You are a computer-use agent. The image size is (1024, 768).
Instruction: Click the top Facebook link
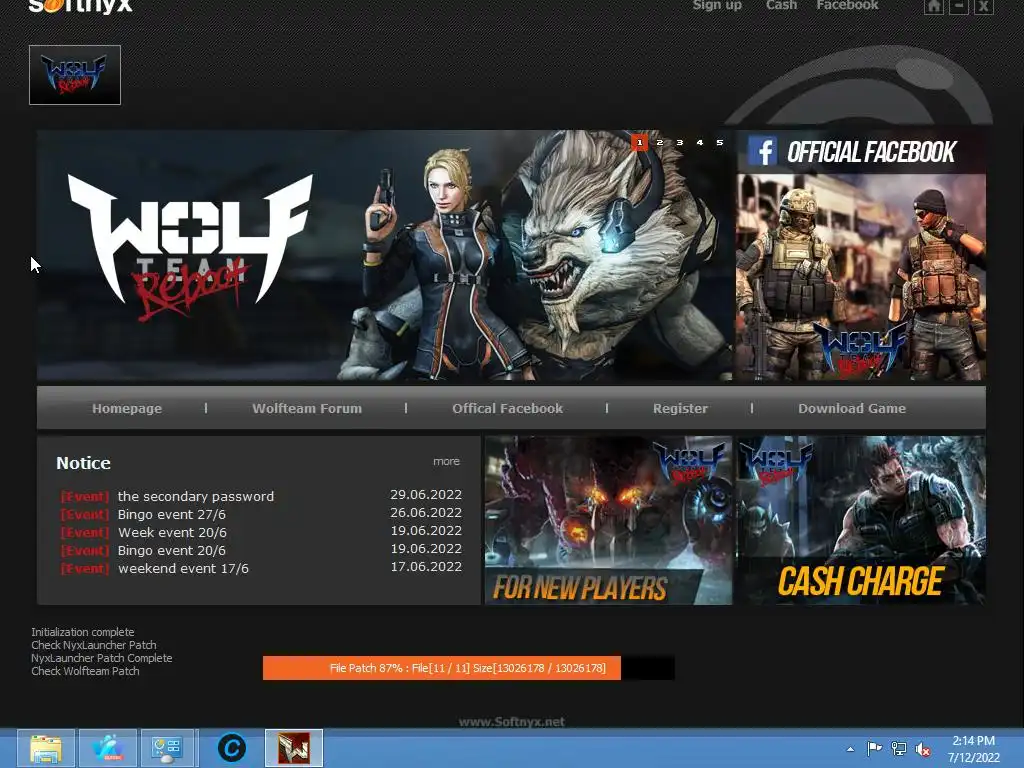click(848, 5)
